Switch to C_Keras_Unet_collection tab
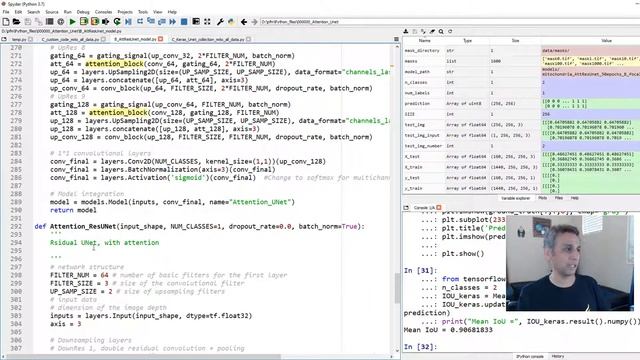This screenshot has width=640, height=360. (x=208, y=40)
